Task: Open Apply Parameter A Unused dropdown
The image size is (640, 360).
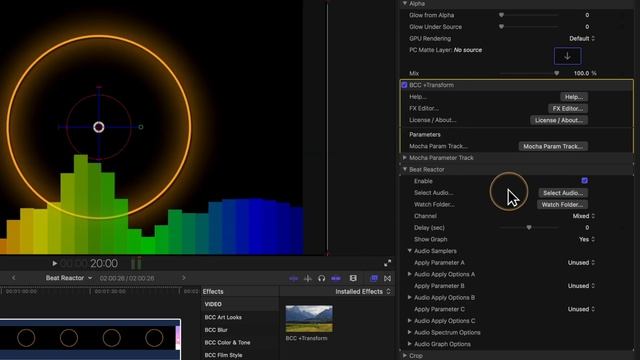Action: coord(581,262)
